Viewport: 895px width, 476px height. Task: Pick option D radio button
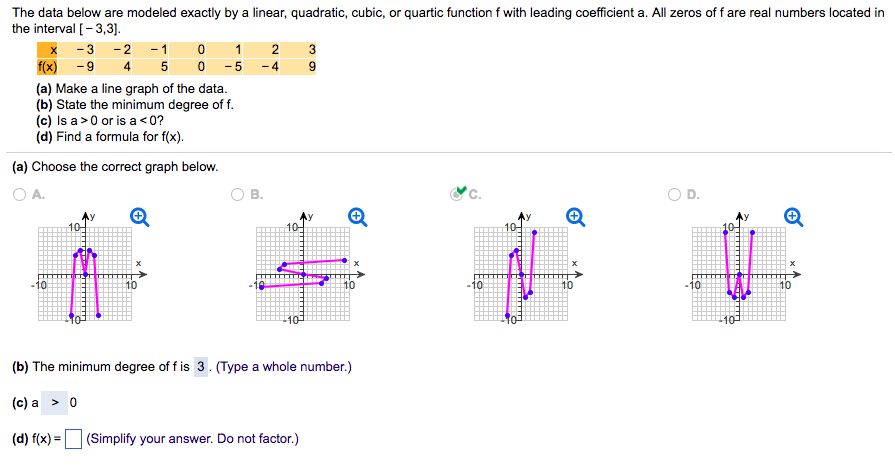(674, 195)
